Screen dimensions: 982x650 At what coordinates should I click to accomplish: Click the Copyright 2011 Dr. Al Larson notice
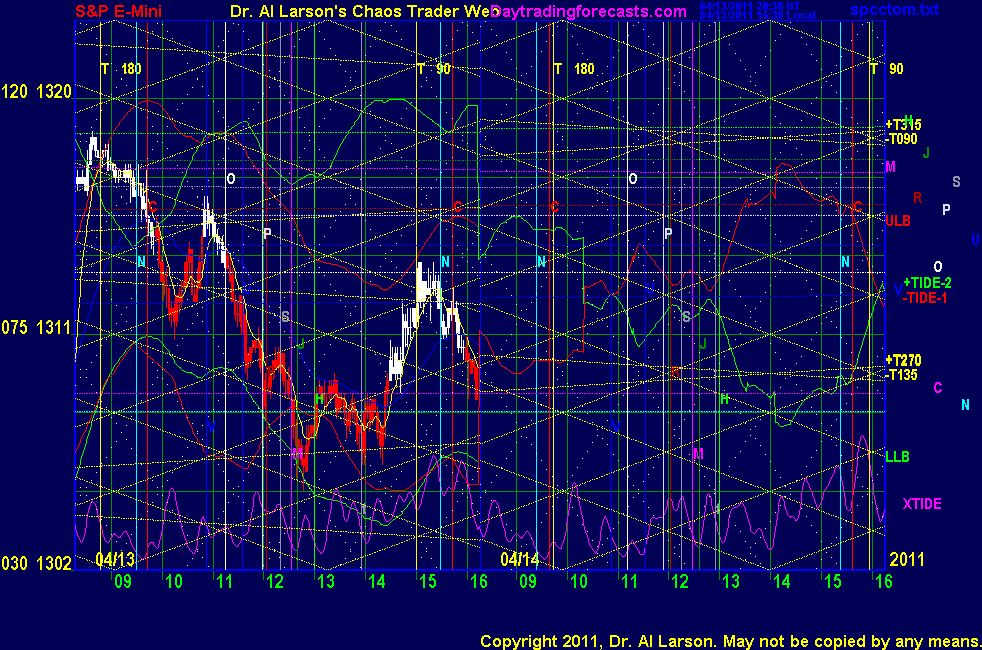pos(730,641)
